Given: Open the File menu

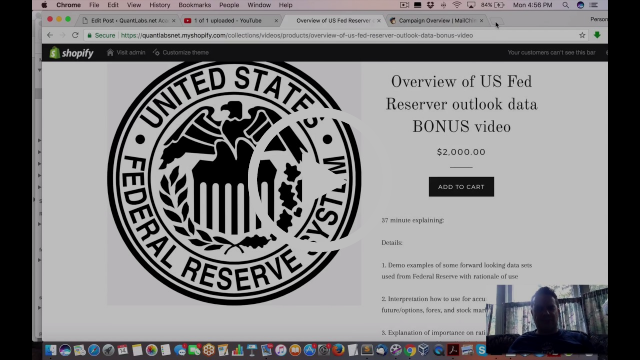Looking at the screenshot, I should coord(94,5).
